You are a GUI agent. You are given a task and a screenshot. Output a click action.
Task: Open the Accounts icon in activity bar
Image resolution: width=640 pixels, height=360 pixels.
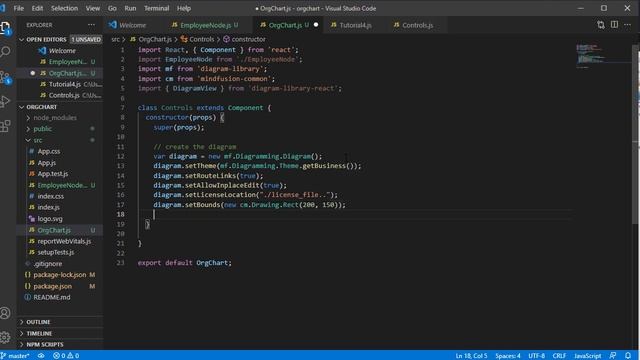5,313
